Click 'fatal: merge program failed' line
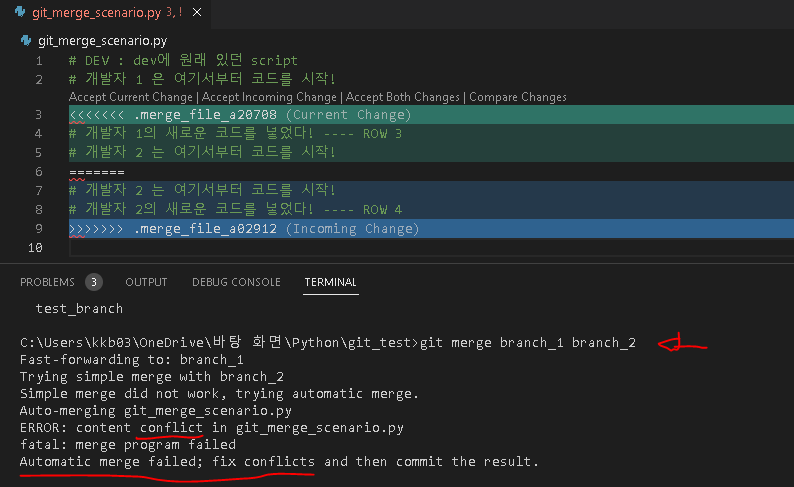The image size is (794, 487). point(128,444)
